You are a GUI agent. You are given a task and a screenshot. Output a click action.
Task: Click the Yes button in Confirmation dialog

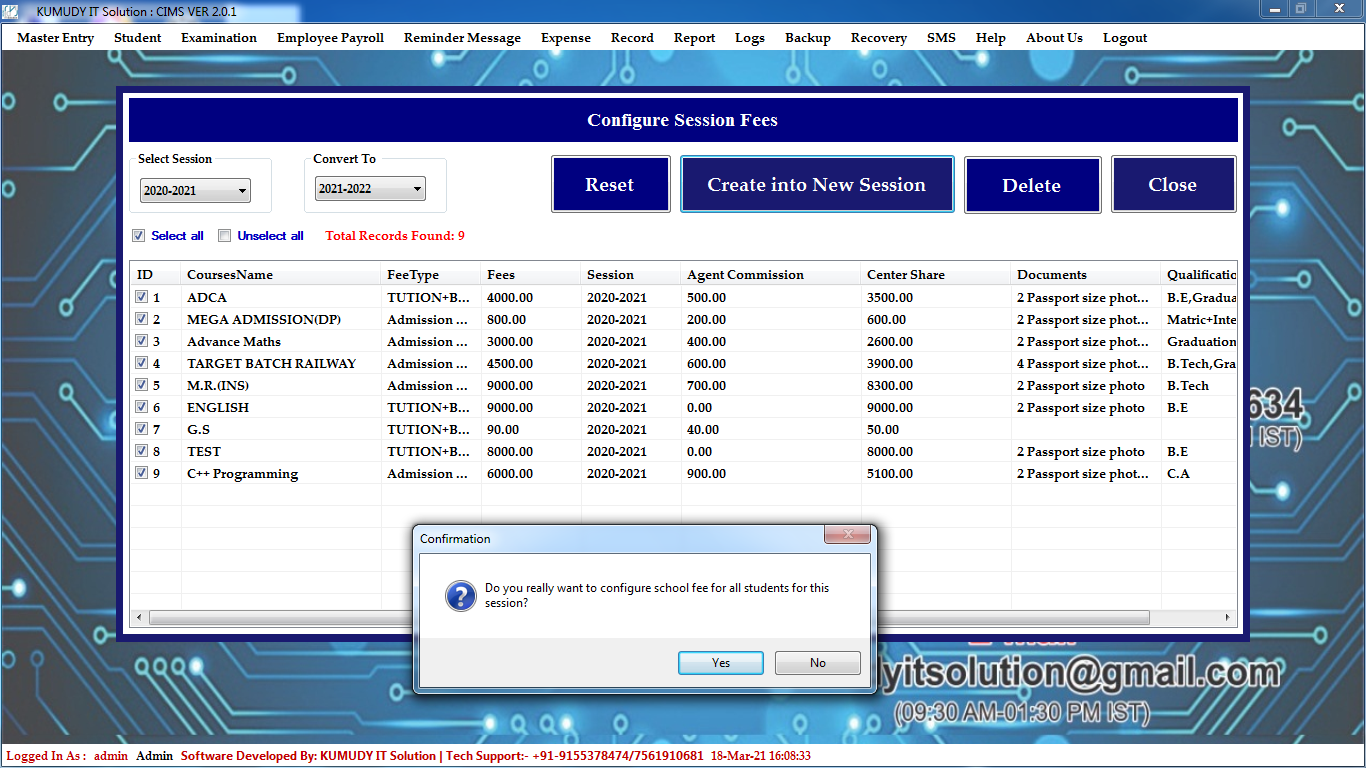(x=720, y=663)
